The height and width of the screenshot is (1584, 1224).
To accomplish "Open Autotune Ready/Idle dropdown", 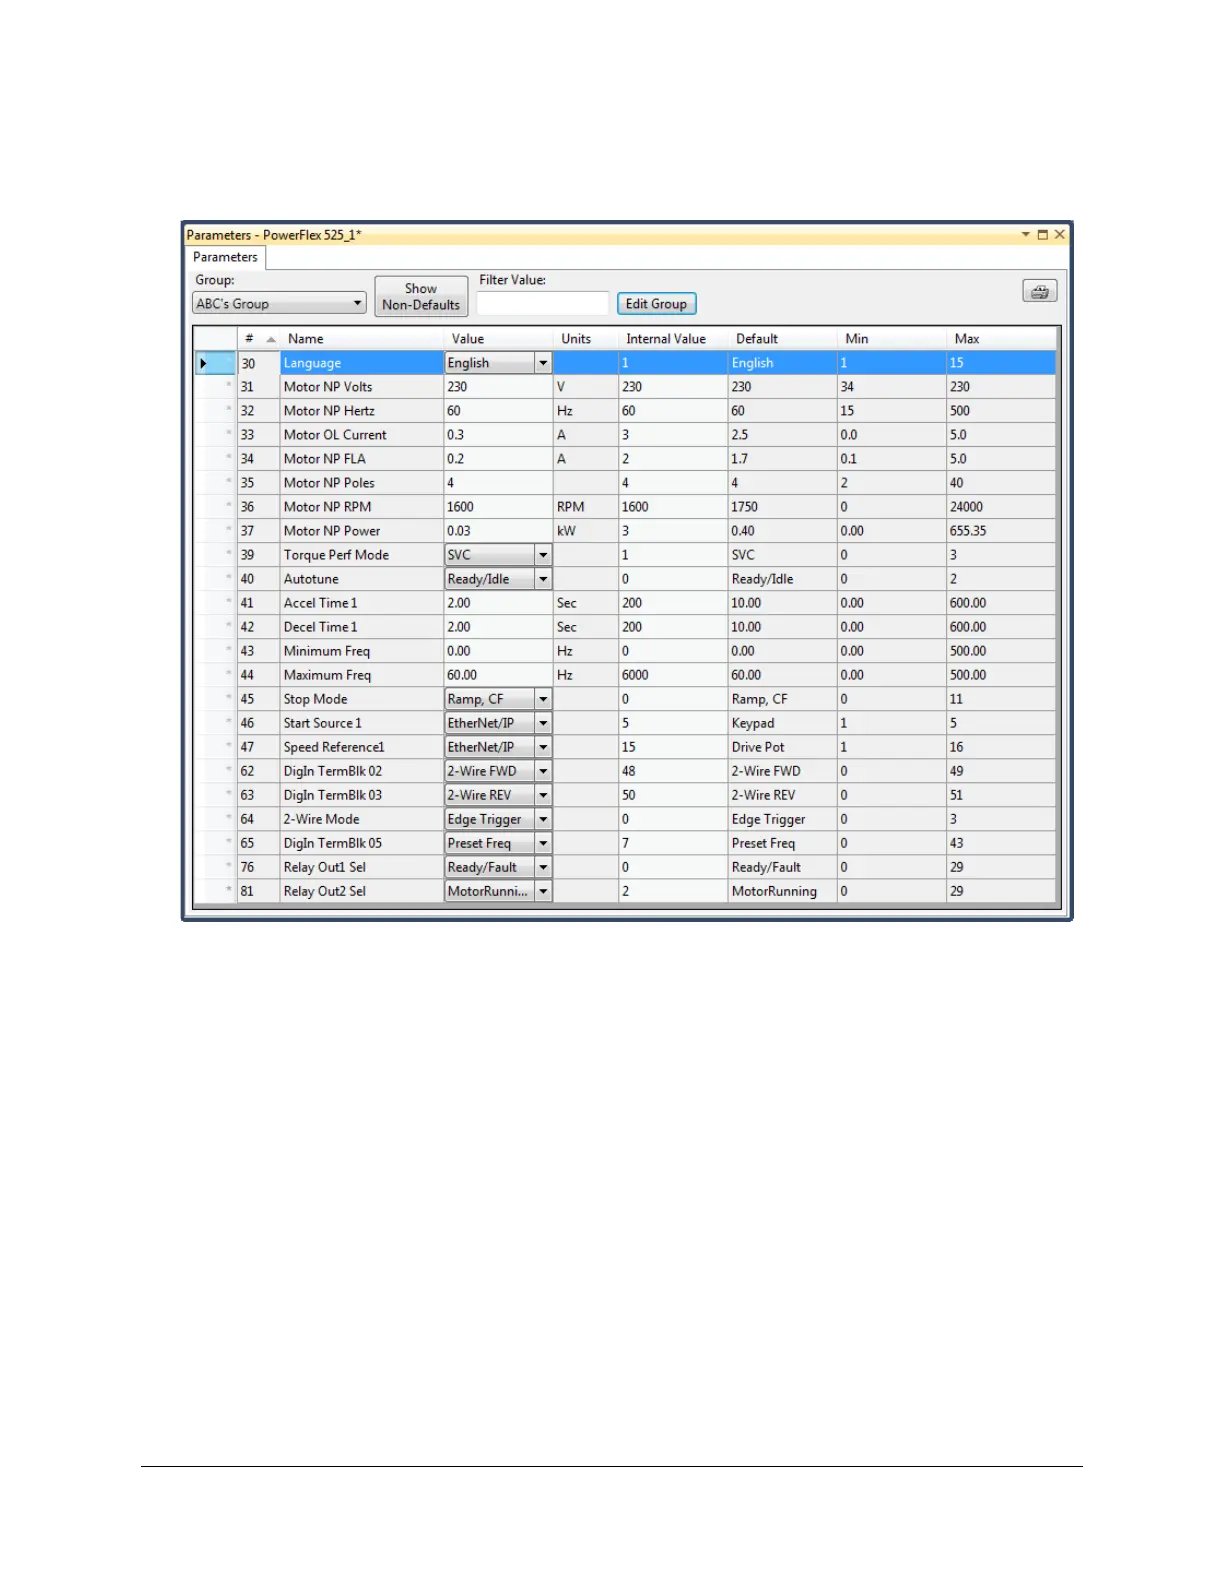I will tap(543, 579).
